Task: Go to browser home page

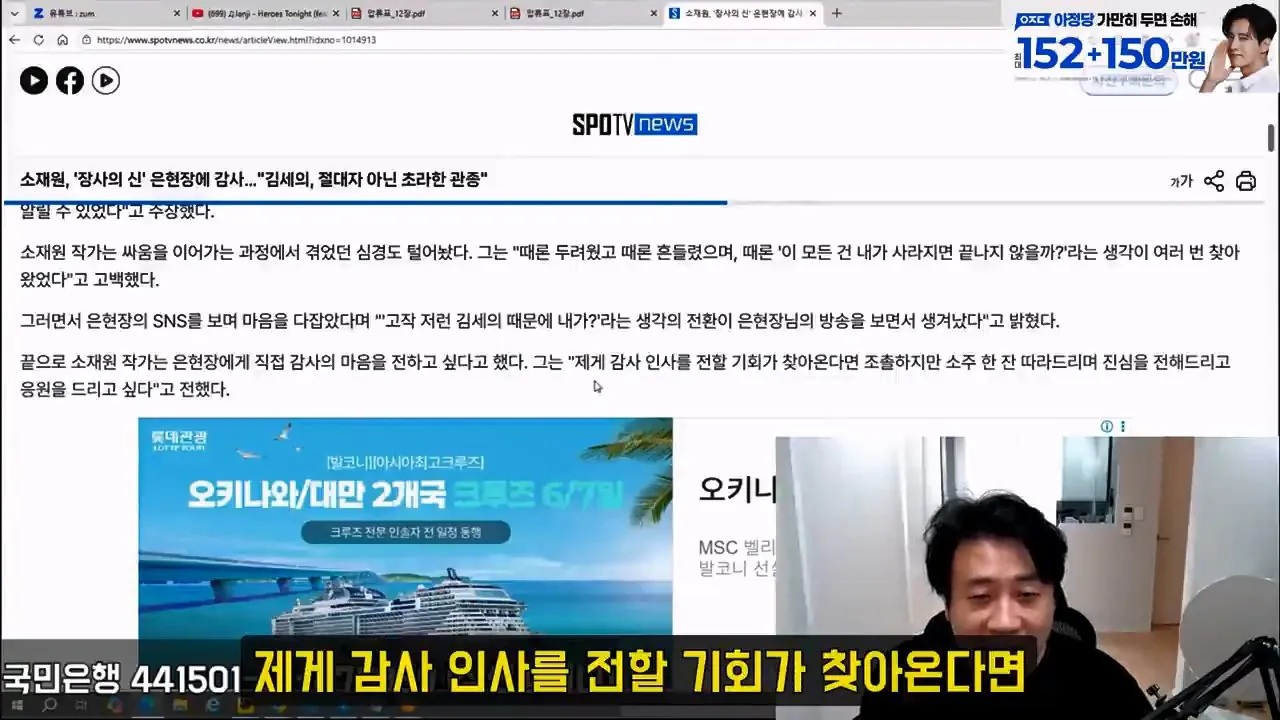Action: 62,40
